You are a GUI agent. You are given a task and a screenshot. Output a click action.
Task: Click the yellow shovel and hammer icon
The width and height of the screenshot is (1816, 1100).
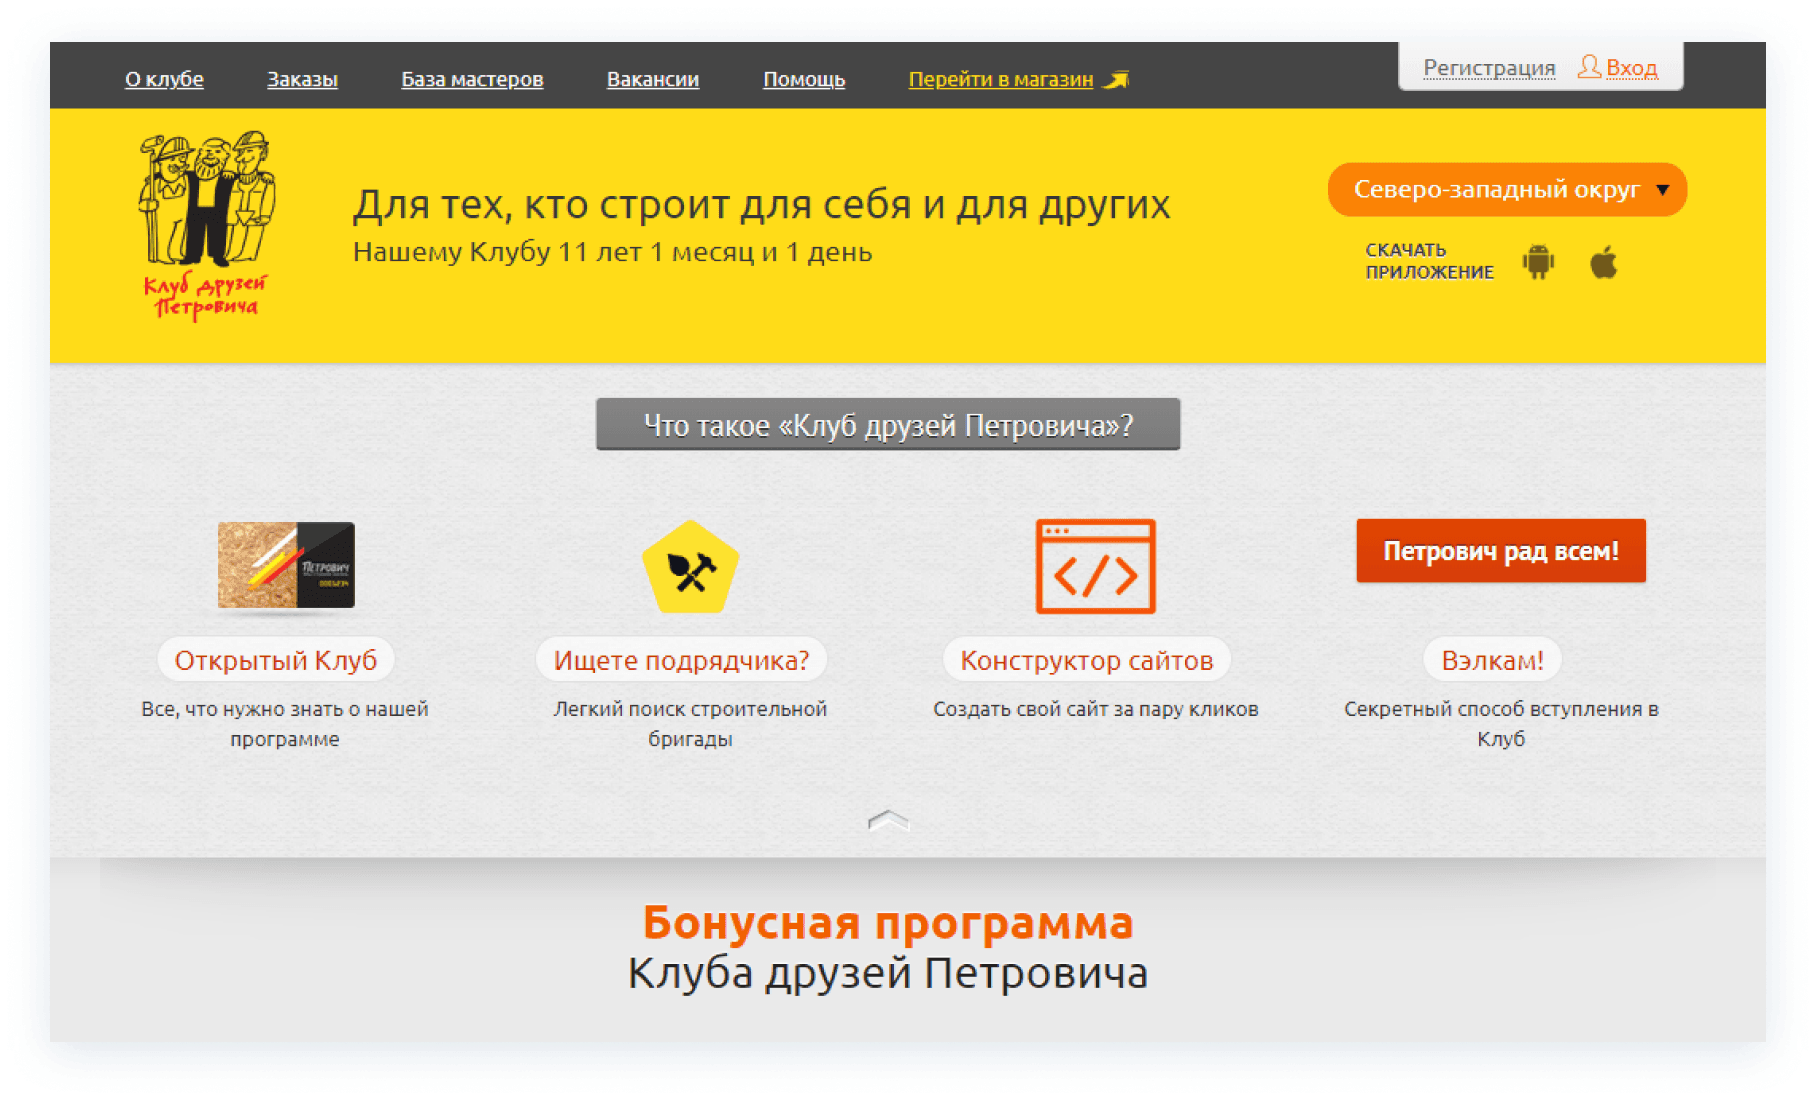coord(690,568)
